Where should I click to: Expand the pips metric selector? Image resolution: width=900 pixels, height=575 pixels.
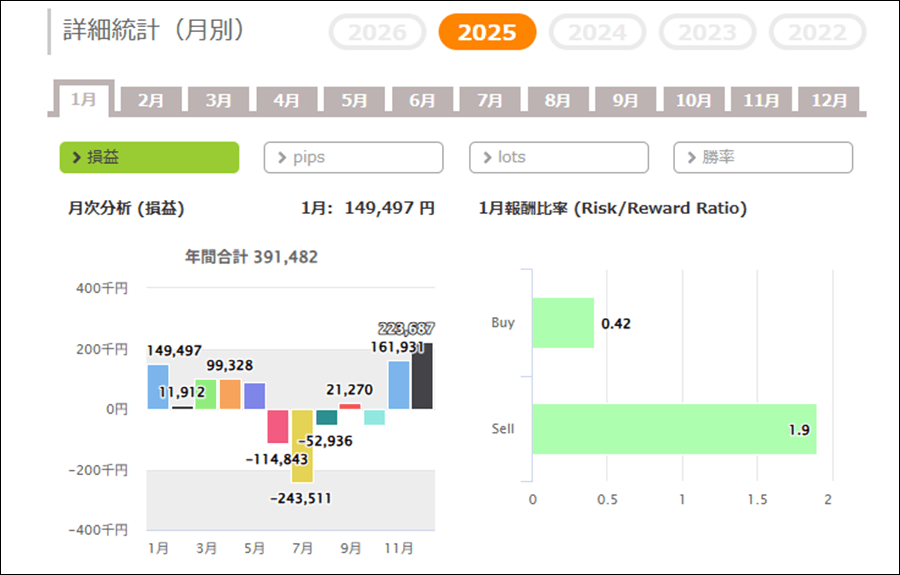[x=353, y=157]
